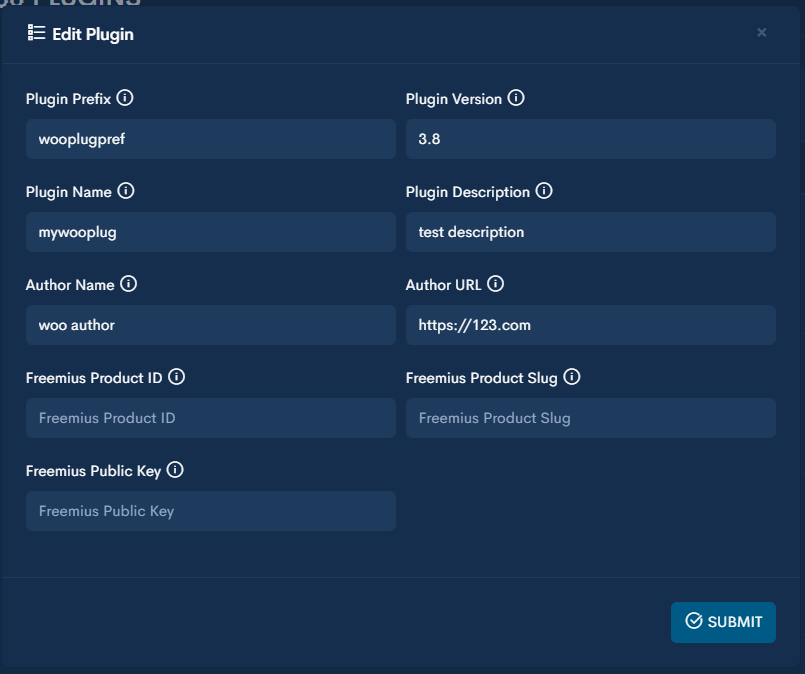
Task: Open the Plugin Description info tooltip icon
Action: (x=544, y=191)
